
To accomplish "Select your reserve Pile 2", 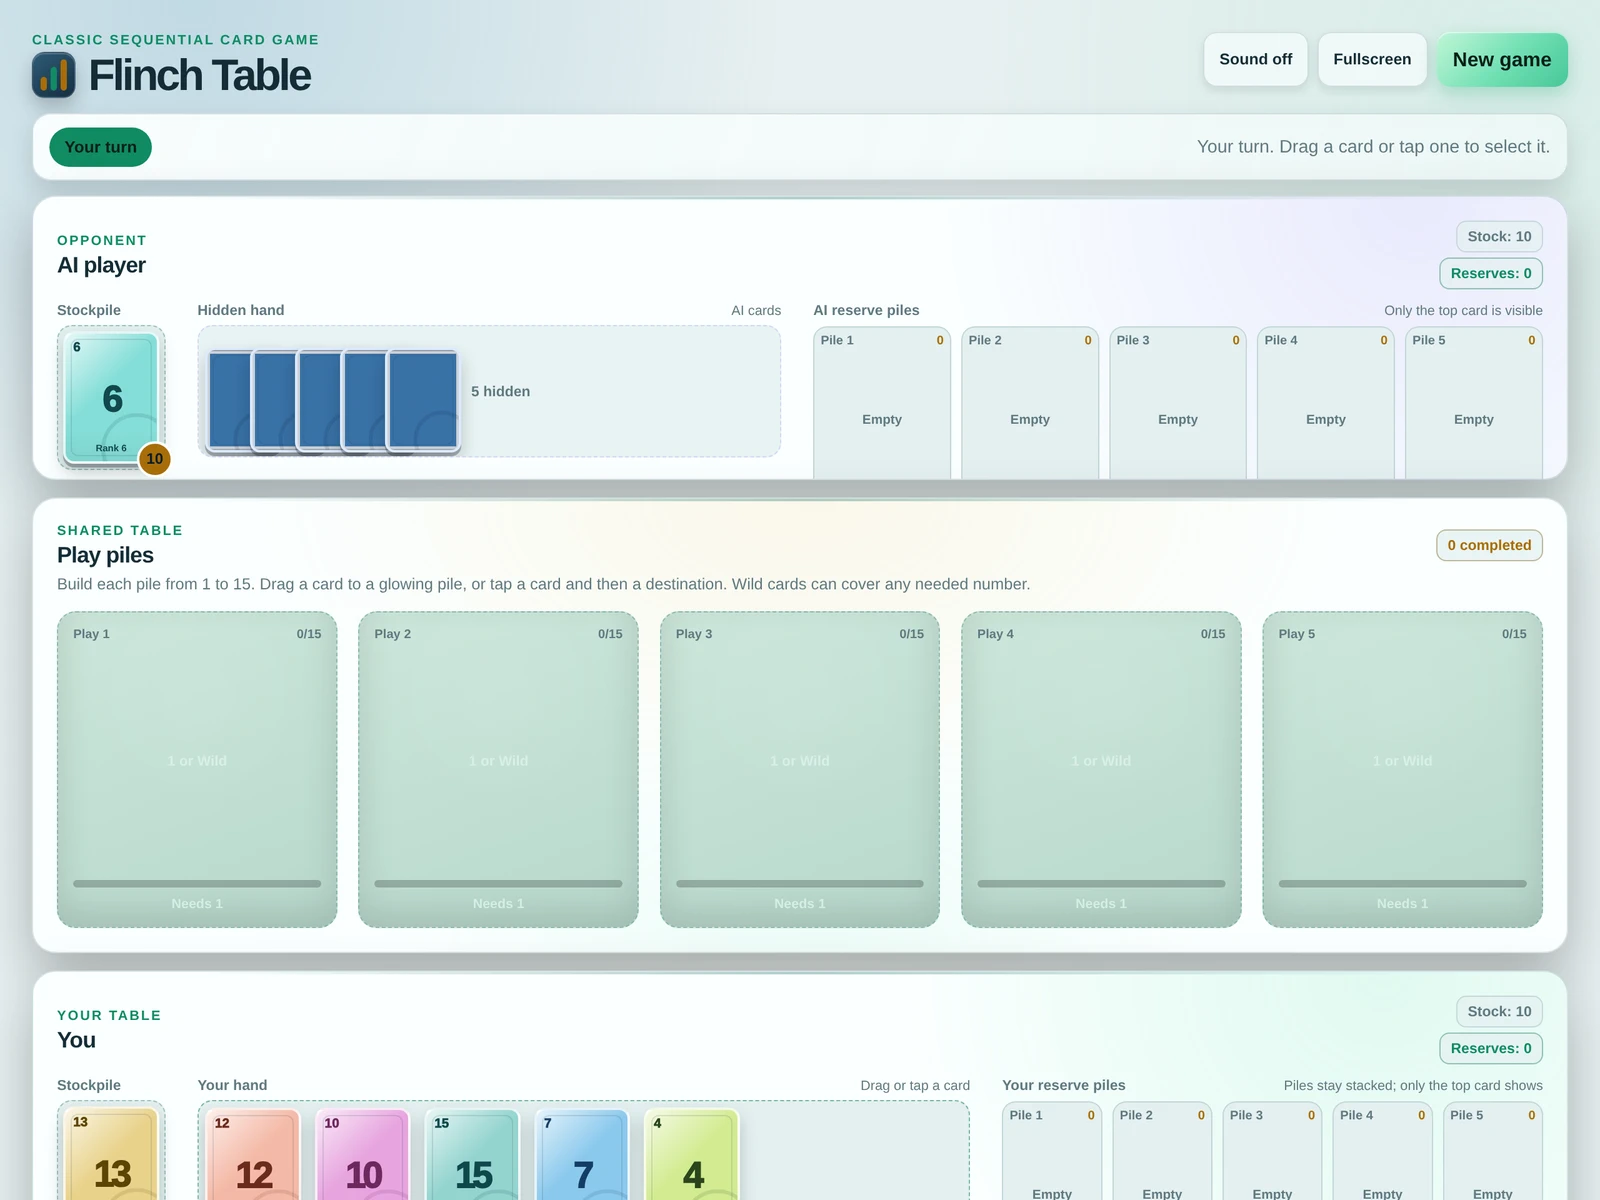I will tap(1162, 1151).
